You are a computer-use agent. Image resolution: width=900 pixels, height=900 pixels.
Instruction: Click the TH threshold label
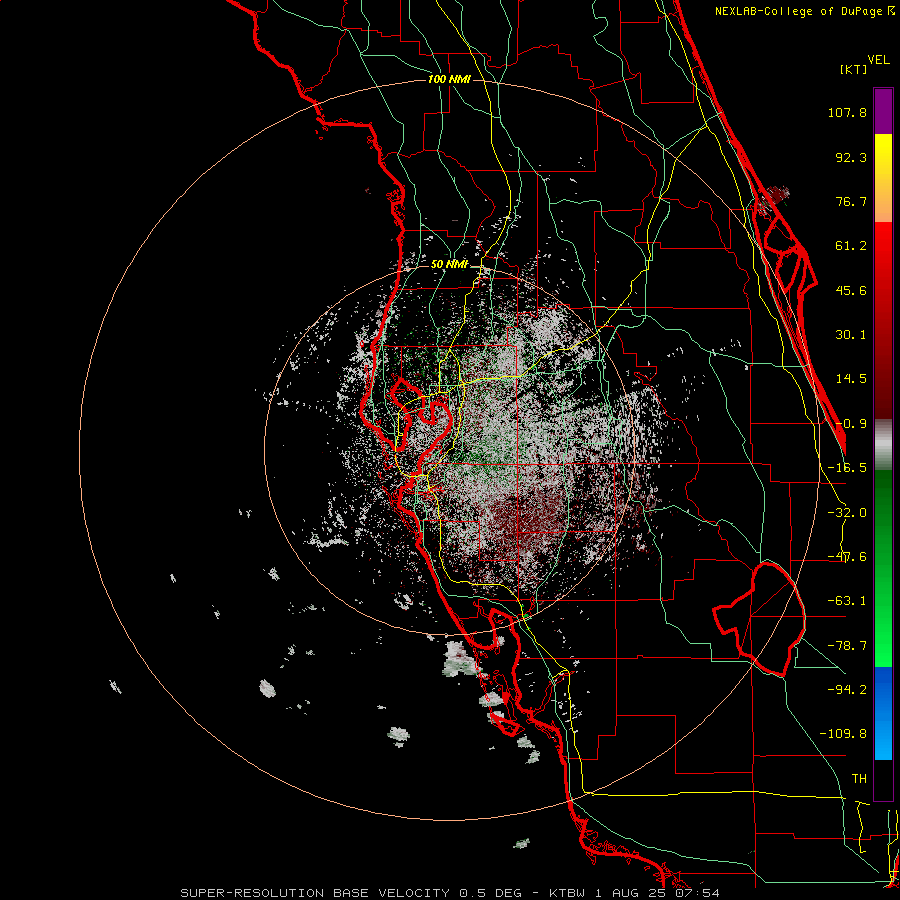pyautogui.click(x=859, y=778)
